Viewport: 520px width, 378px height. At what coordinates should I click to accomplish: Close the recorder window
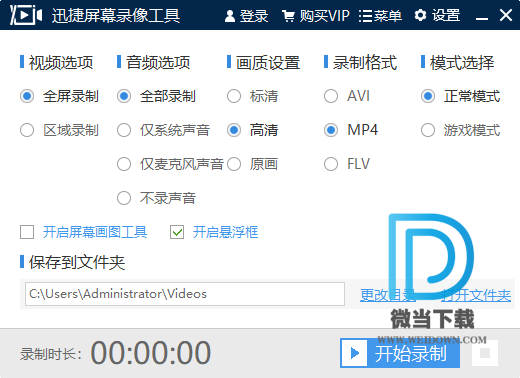pyautogui.click(x=506, y=15)
